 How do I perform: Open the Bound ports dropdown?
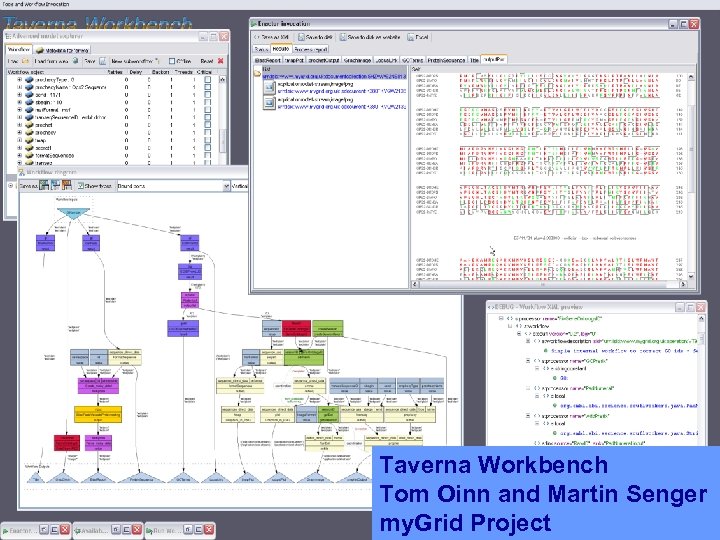click(x=226, y=186)
